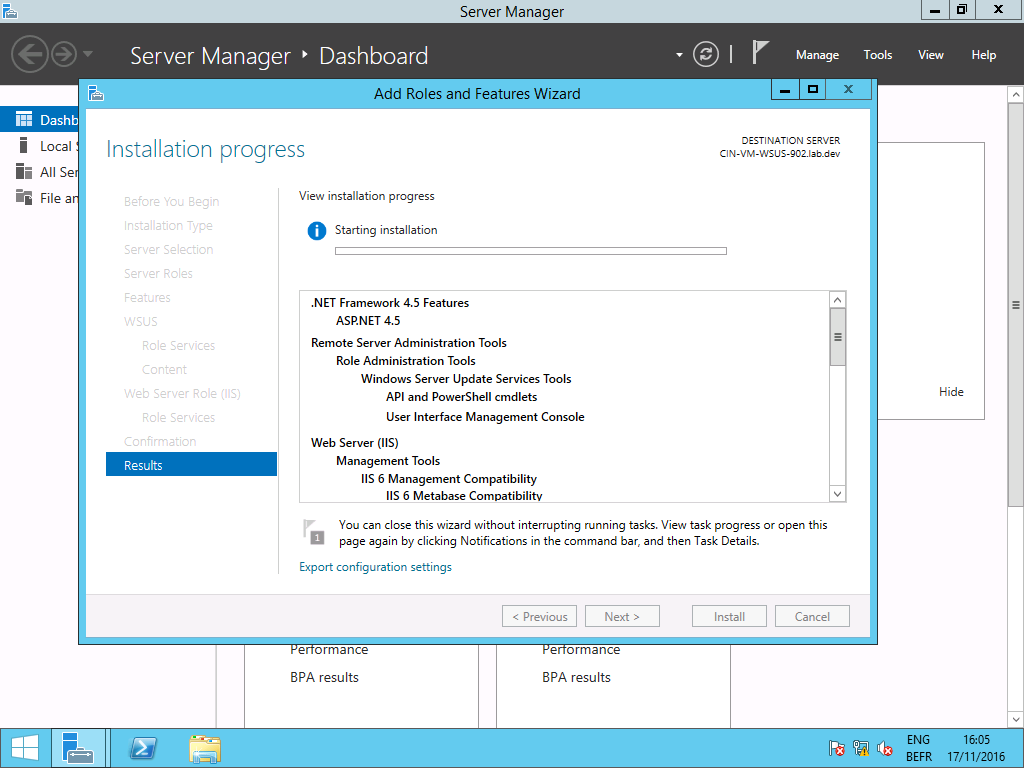Click 'Management Tools' entry in list
Viewport: 1024px width, 768px height.
[388, 461]
